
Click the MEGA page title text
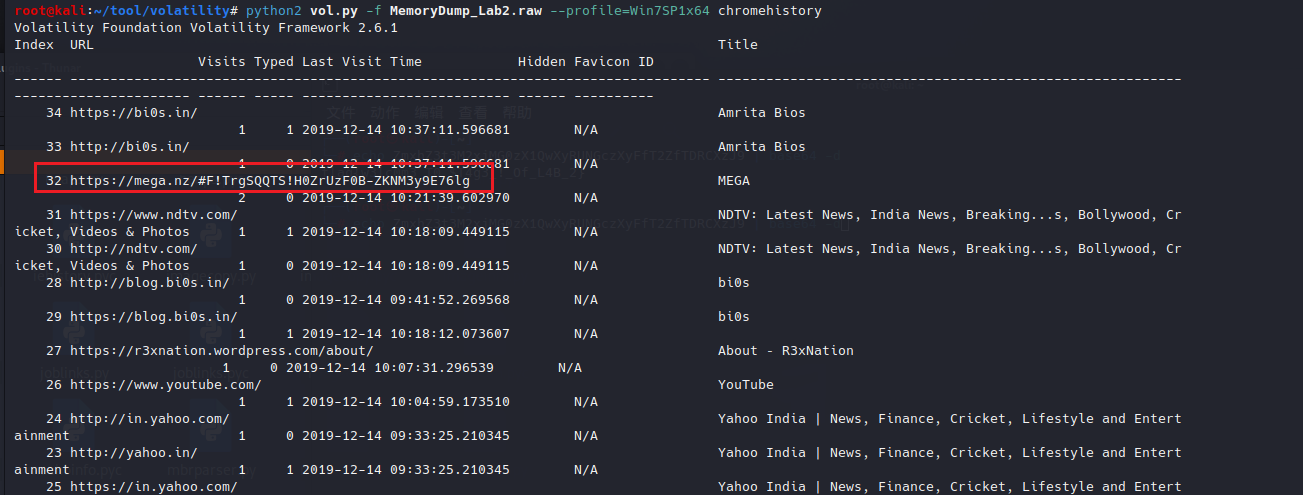[x=733, y=181]
